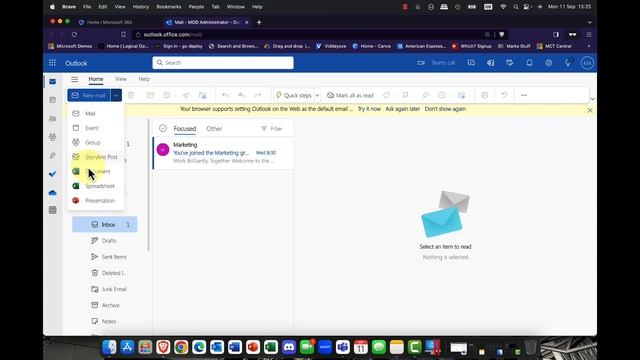Toggle the navigation pane hamburger

(74, 79)
